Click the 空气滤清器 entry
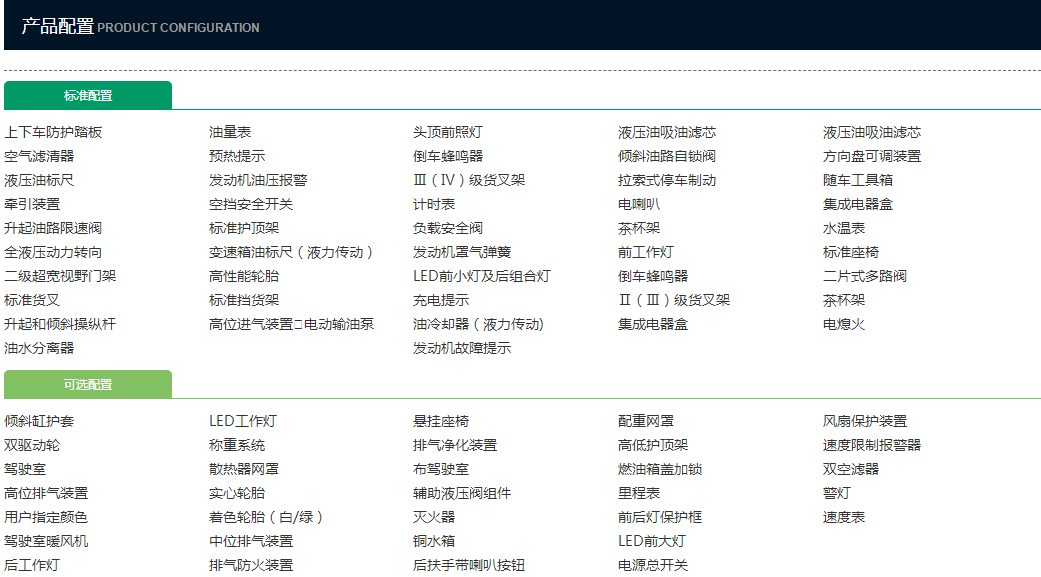The image size is (1041, 577). (39, 156)
